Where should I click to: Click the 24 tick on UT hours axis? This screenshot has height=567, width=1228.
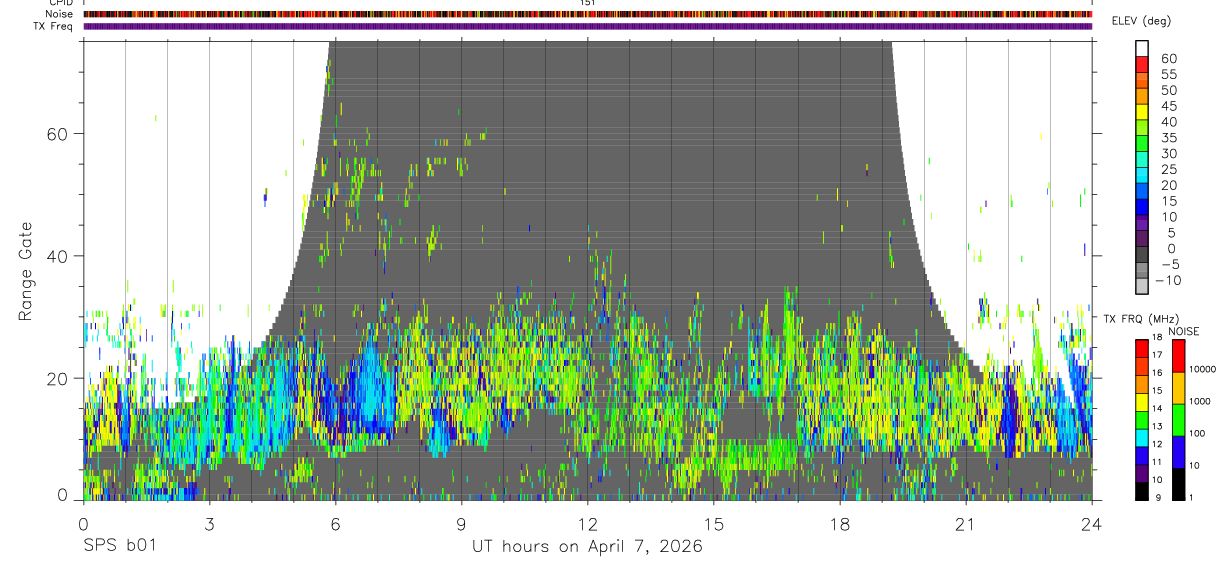click(x=1092, y=523)
